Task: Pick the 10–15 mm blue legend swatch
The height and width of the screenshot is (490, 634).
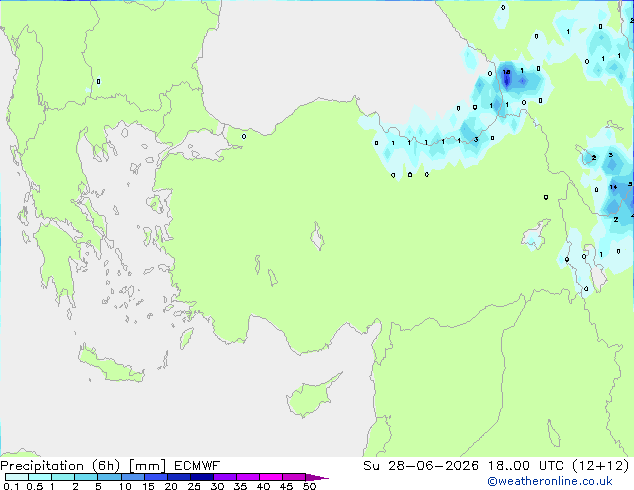Action: 133,477
